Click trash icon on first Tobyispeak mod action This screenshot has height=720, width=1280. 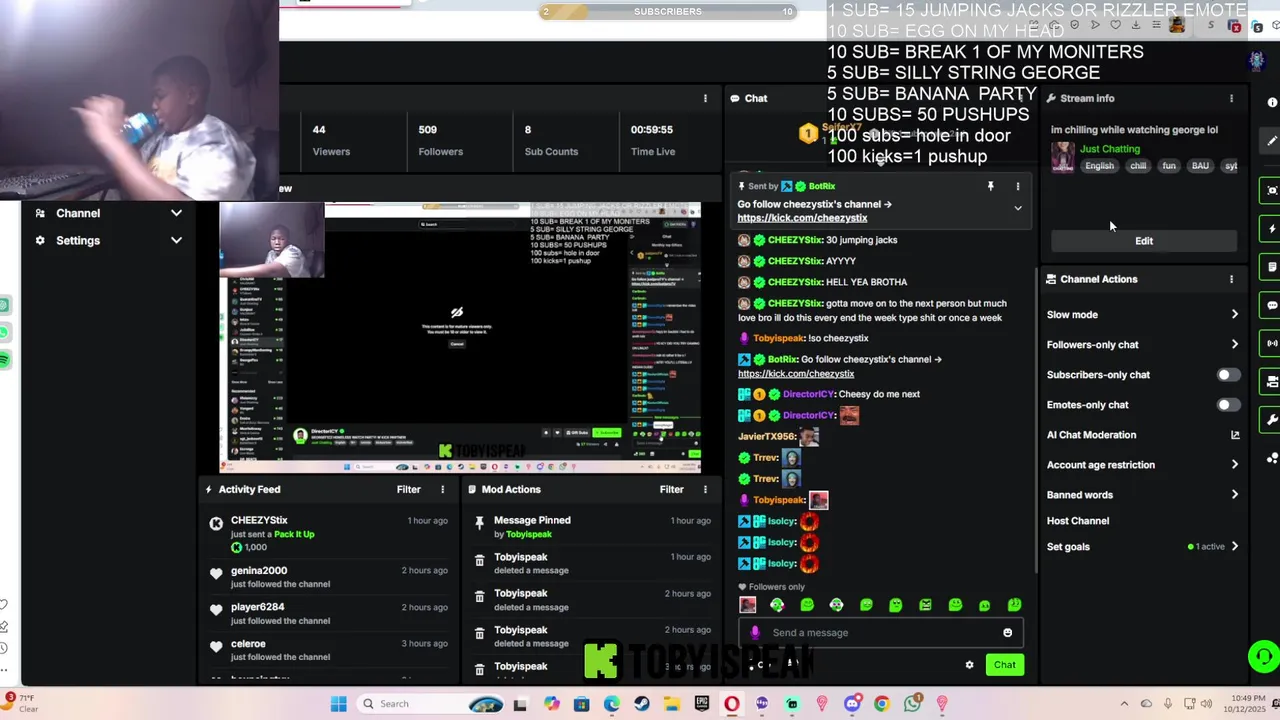point(479,563)
